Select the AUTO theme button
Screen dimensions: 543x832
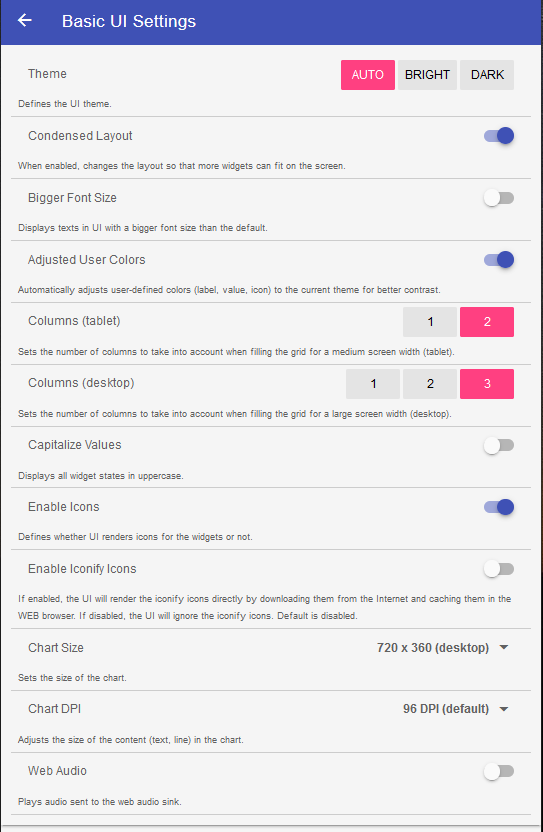coord(368,75)
